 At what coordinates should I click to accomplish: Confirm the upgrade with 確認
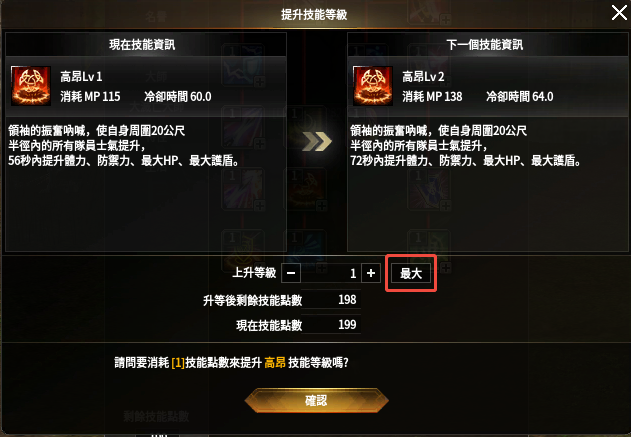click(316, 400)
